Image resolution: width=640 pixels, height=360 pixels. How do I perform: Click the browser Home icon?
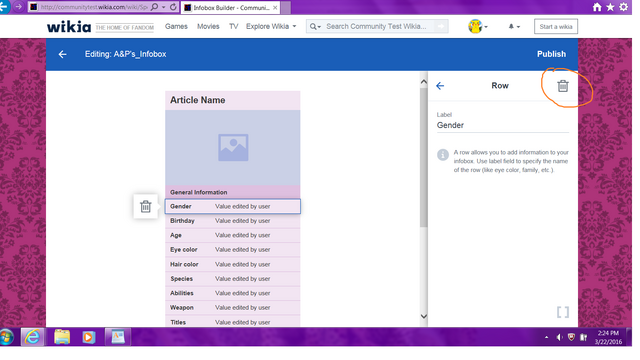pos(597,7)
